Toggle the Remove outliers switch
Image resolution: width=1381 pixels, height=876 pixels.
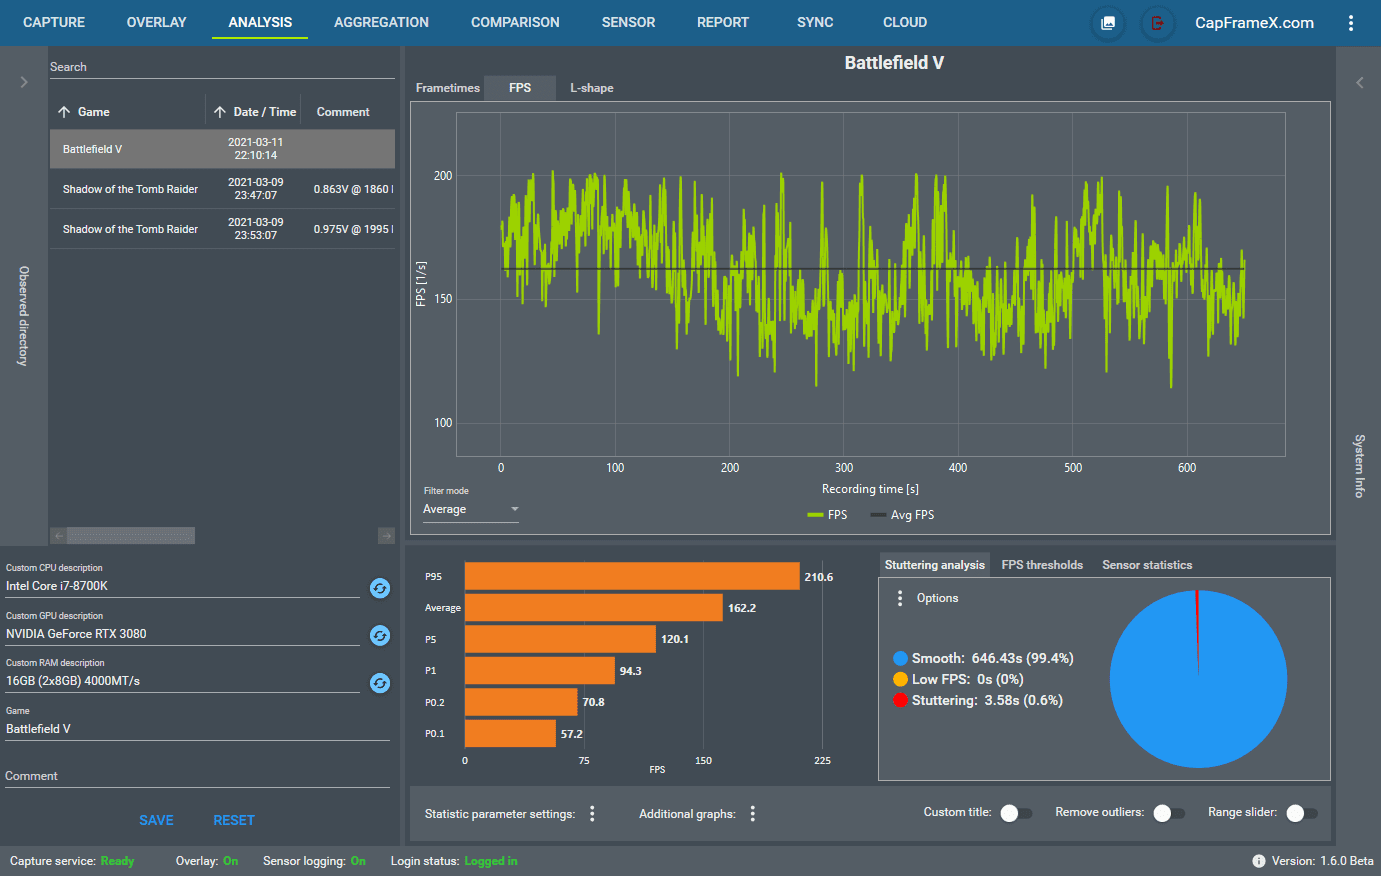(1169, 813)
